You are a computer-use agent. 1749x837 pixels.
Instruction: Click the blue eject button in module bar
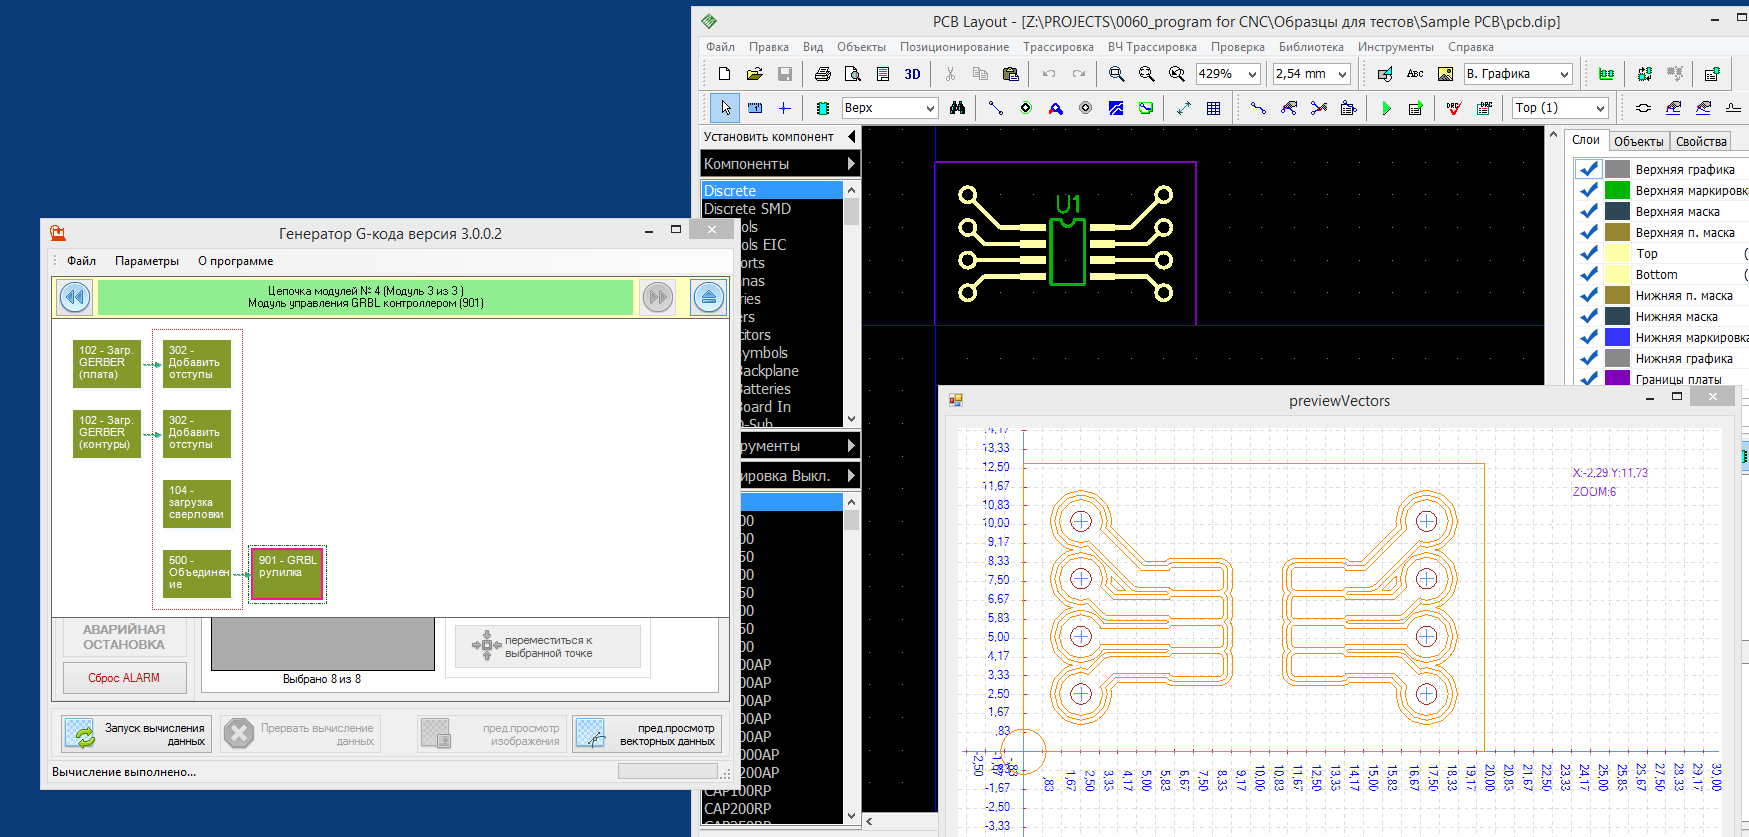coord(708,297)
